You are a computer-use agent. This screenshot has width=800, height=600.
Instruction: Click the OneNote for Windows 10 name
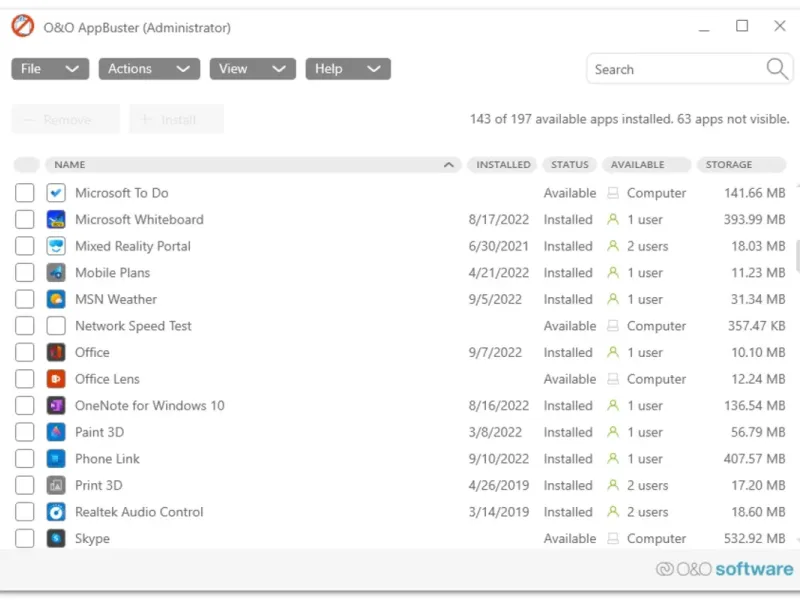tap(149, 406)
